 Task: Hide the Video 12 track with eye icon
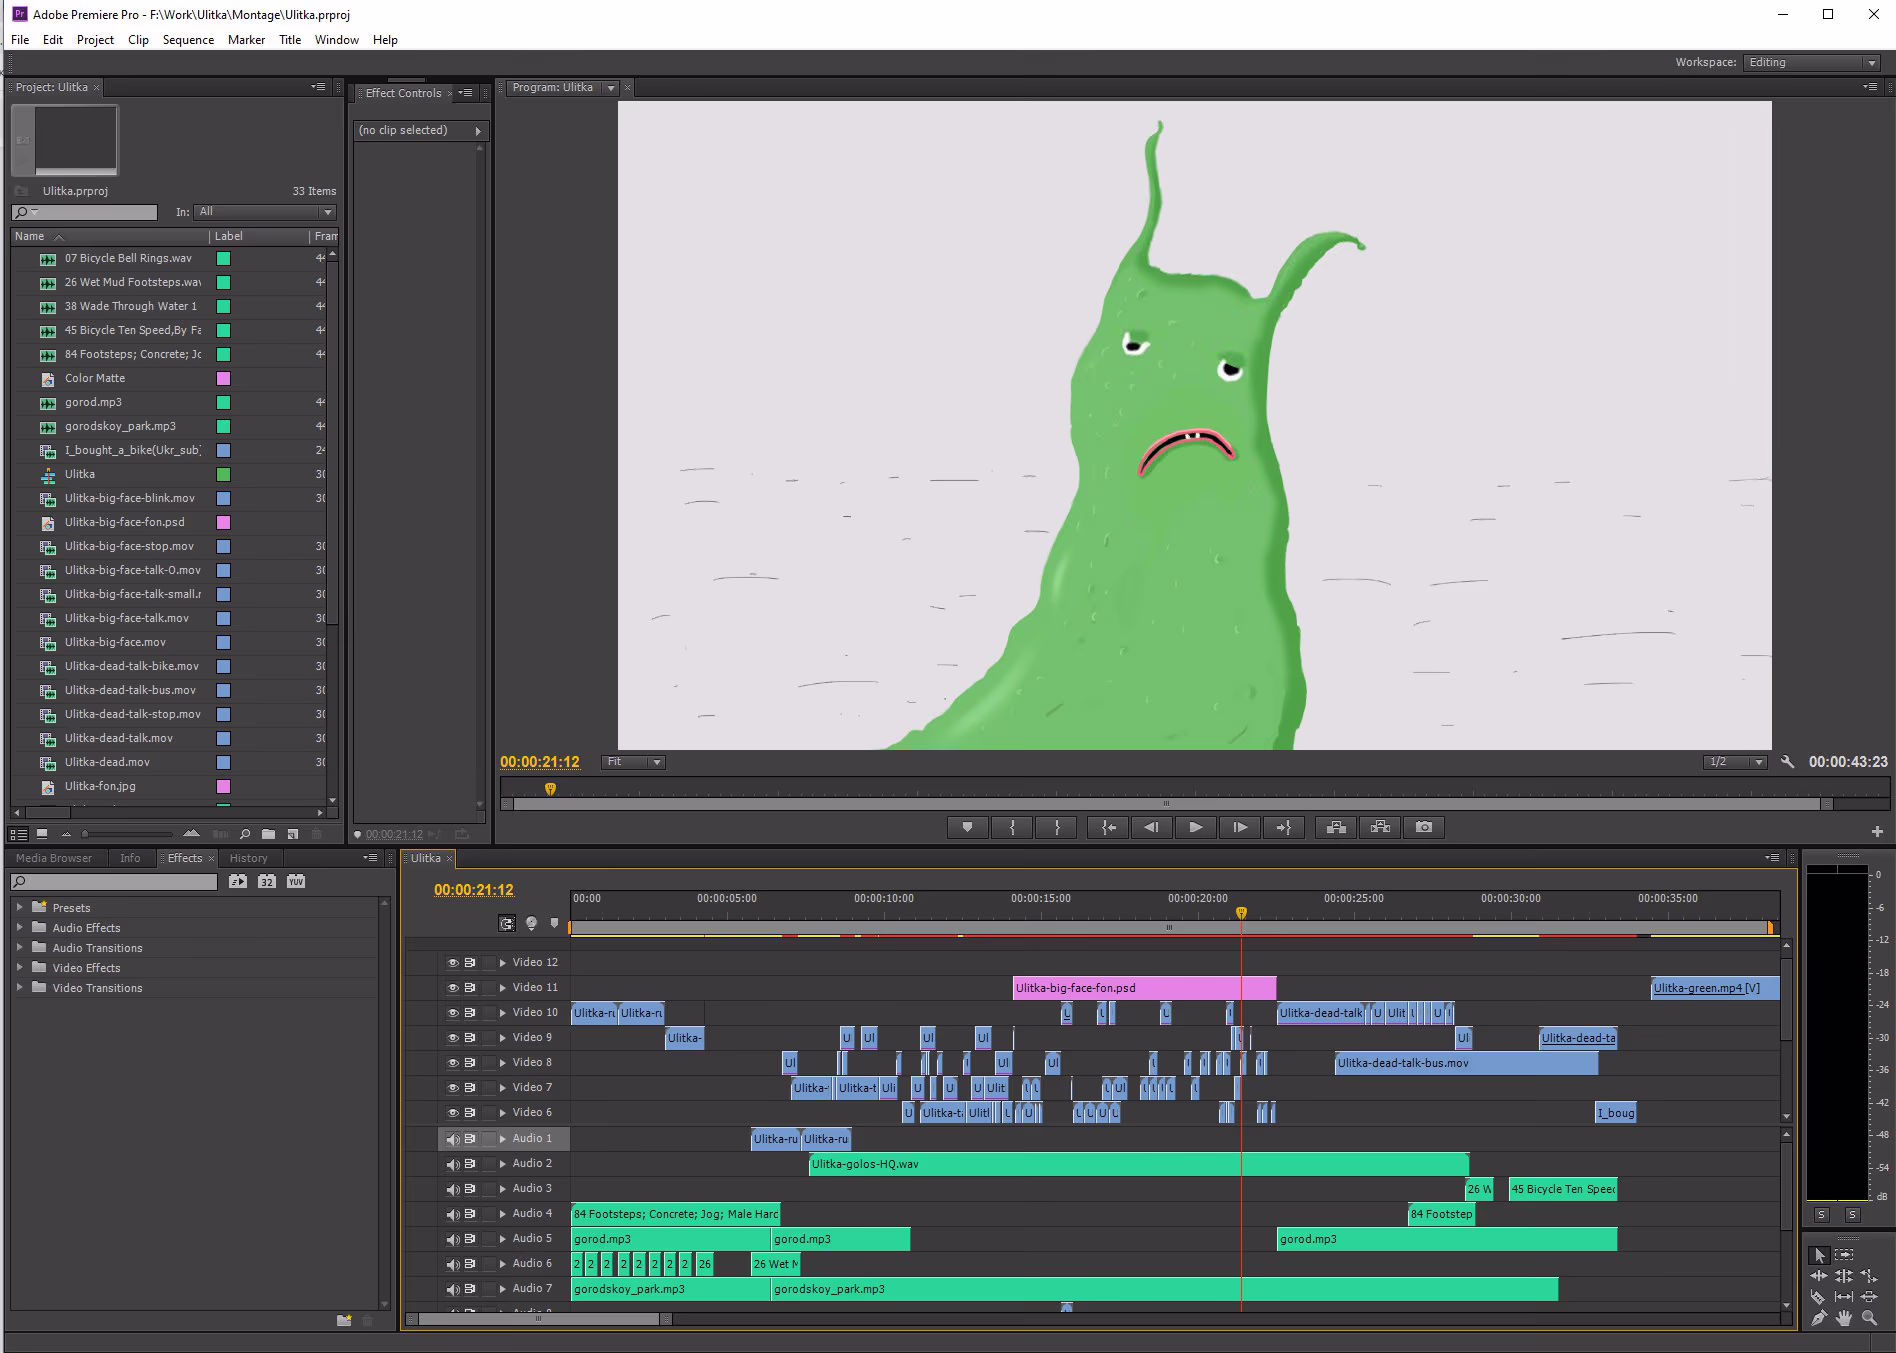452,962
